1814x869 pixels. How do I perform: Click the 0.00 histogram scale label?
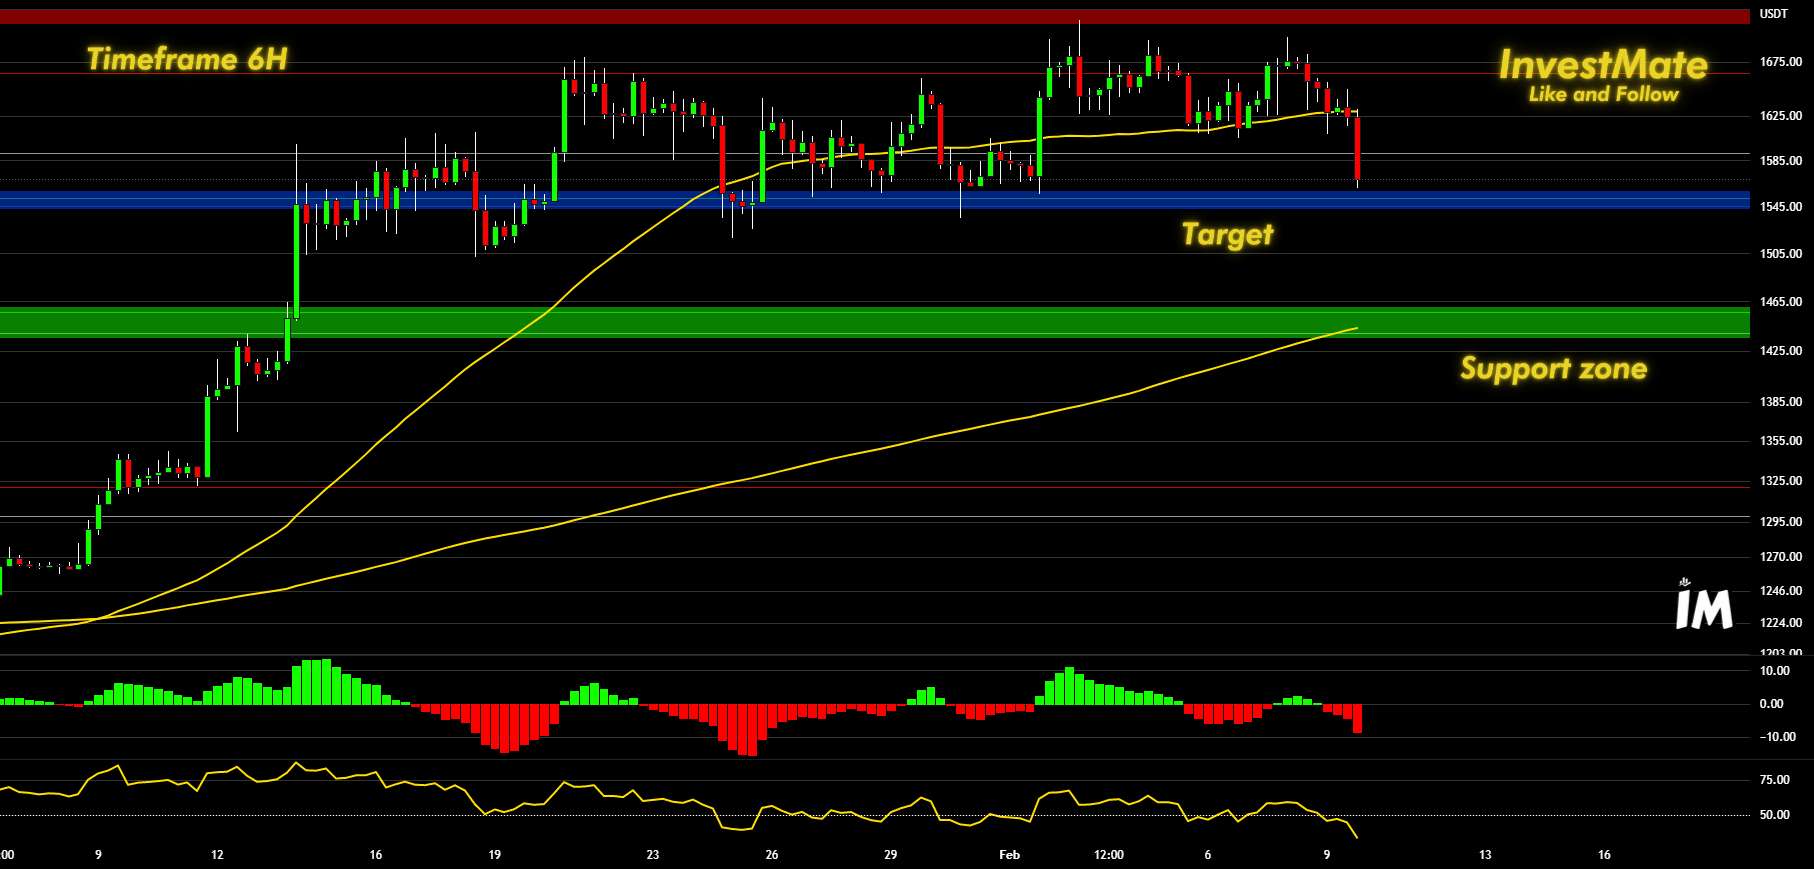(1771, 704)
